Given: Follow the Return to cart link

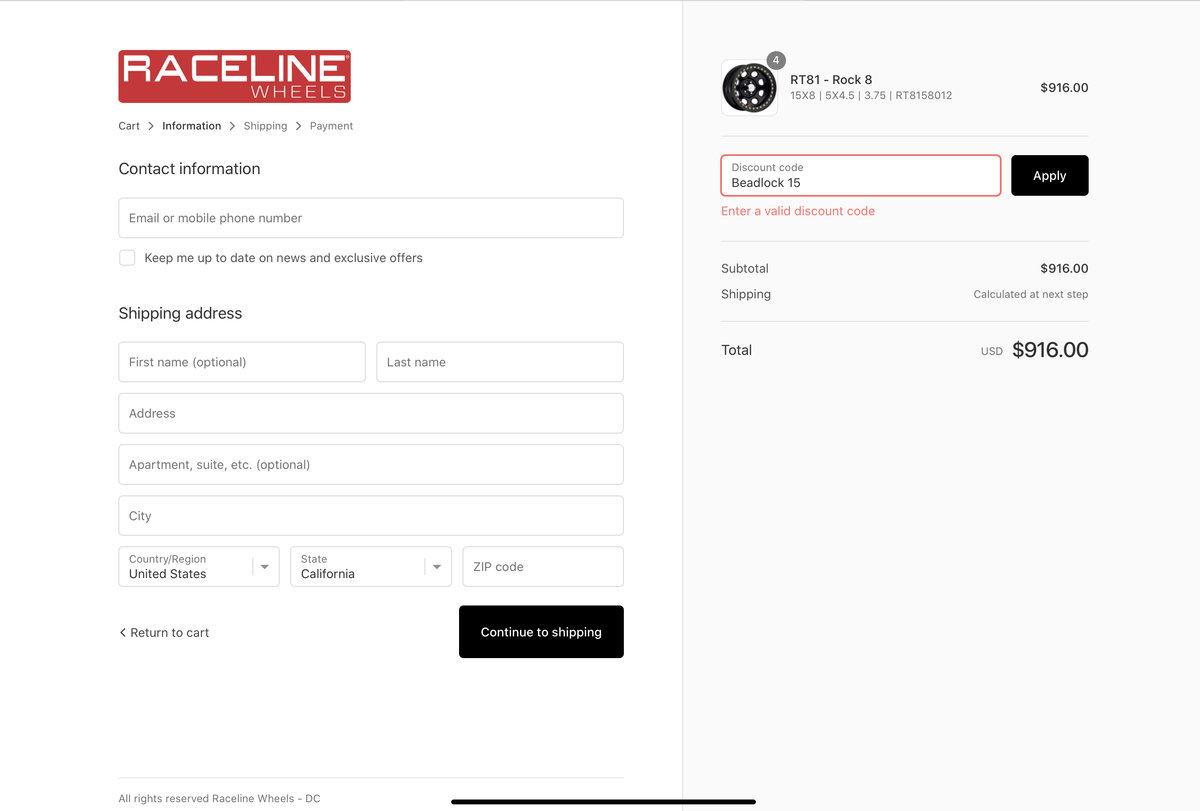Looking at the screenshot, I should click(169, 633).
